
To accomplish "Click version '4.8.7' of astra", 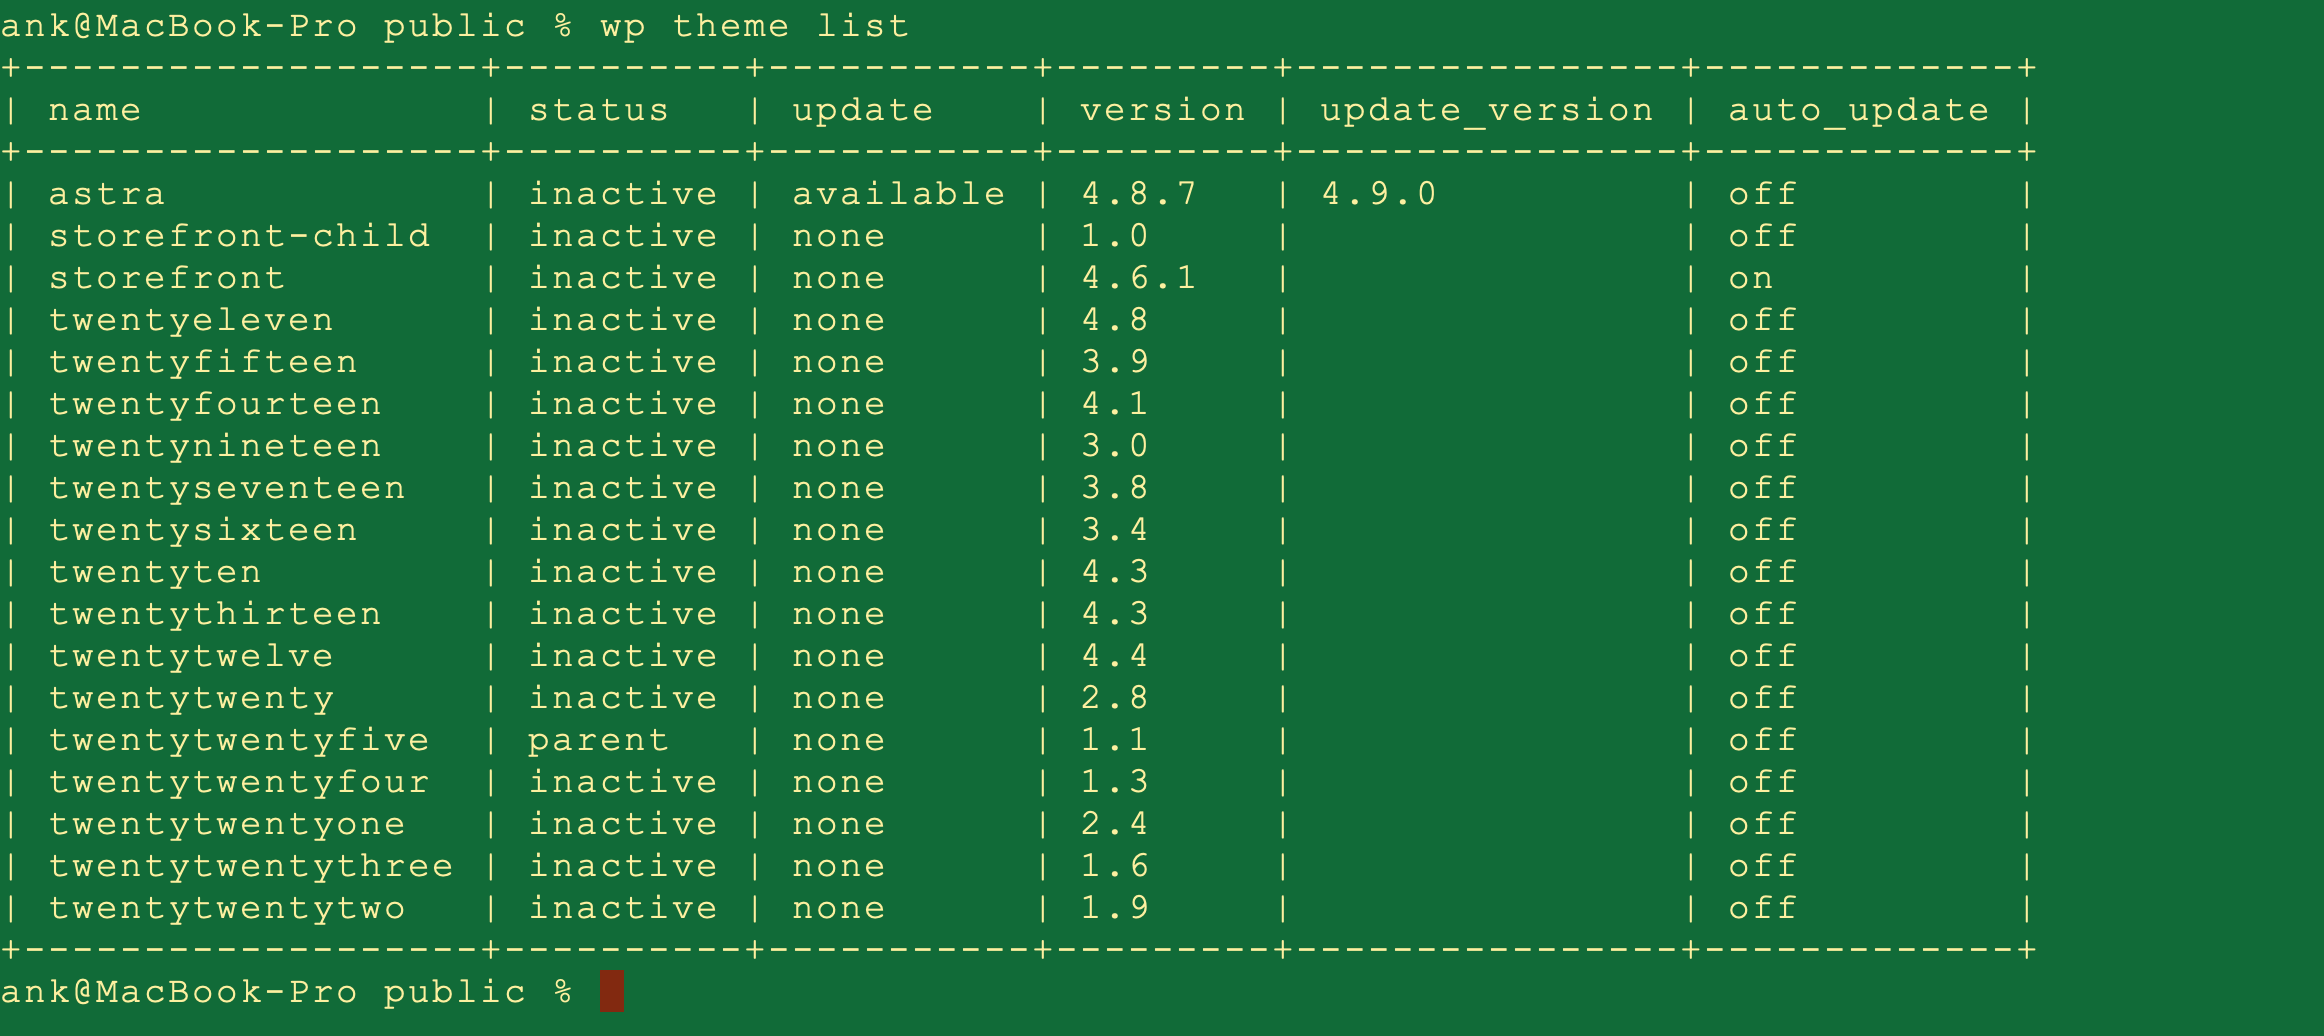I will click(x=1139, y=194).
